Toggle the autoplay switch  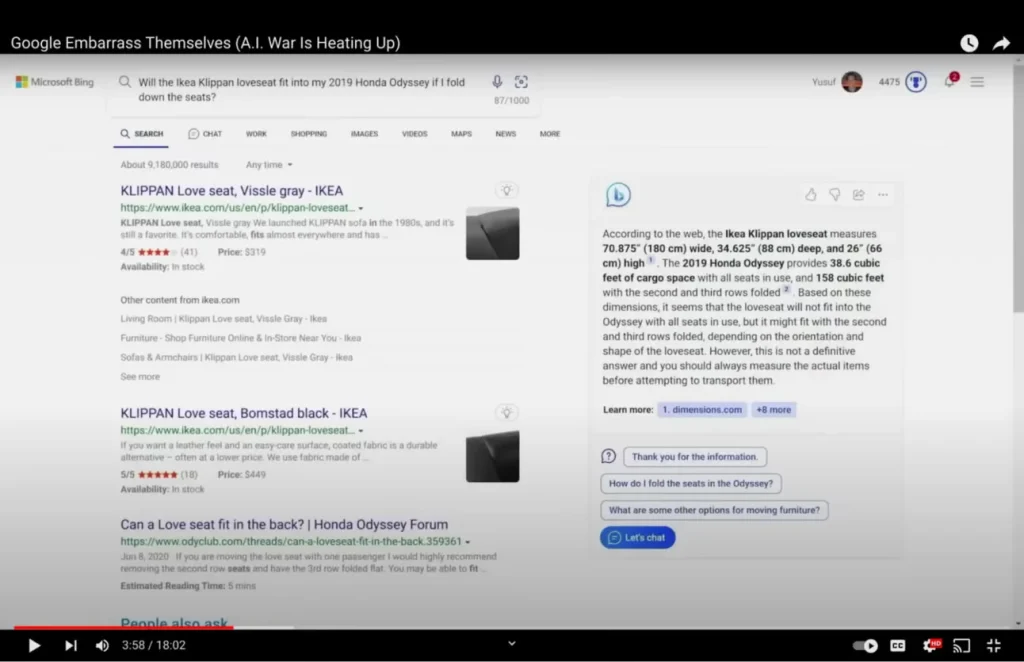click(x=865, y=646)
